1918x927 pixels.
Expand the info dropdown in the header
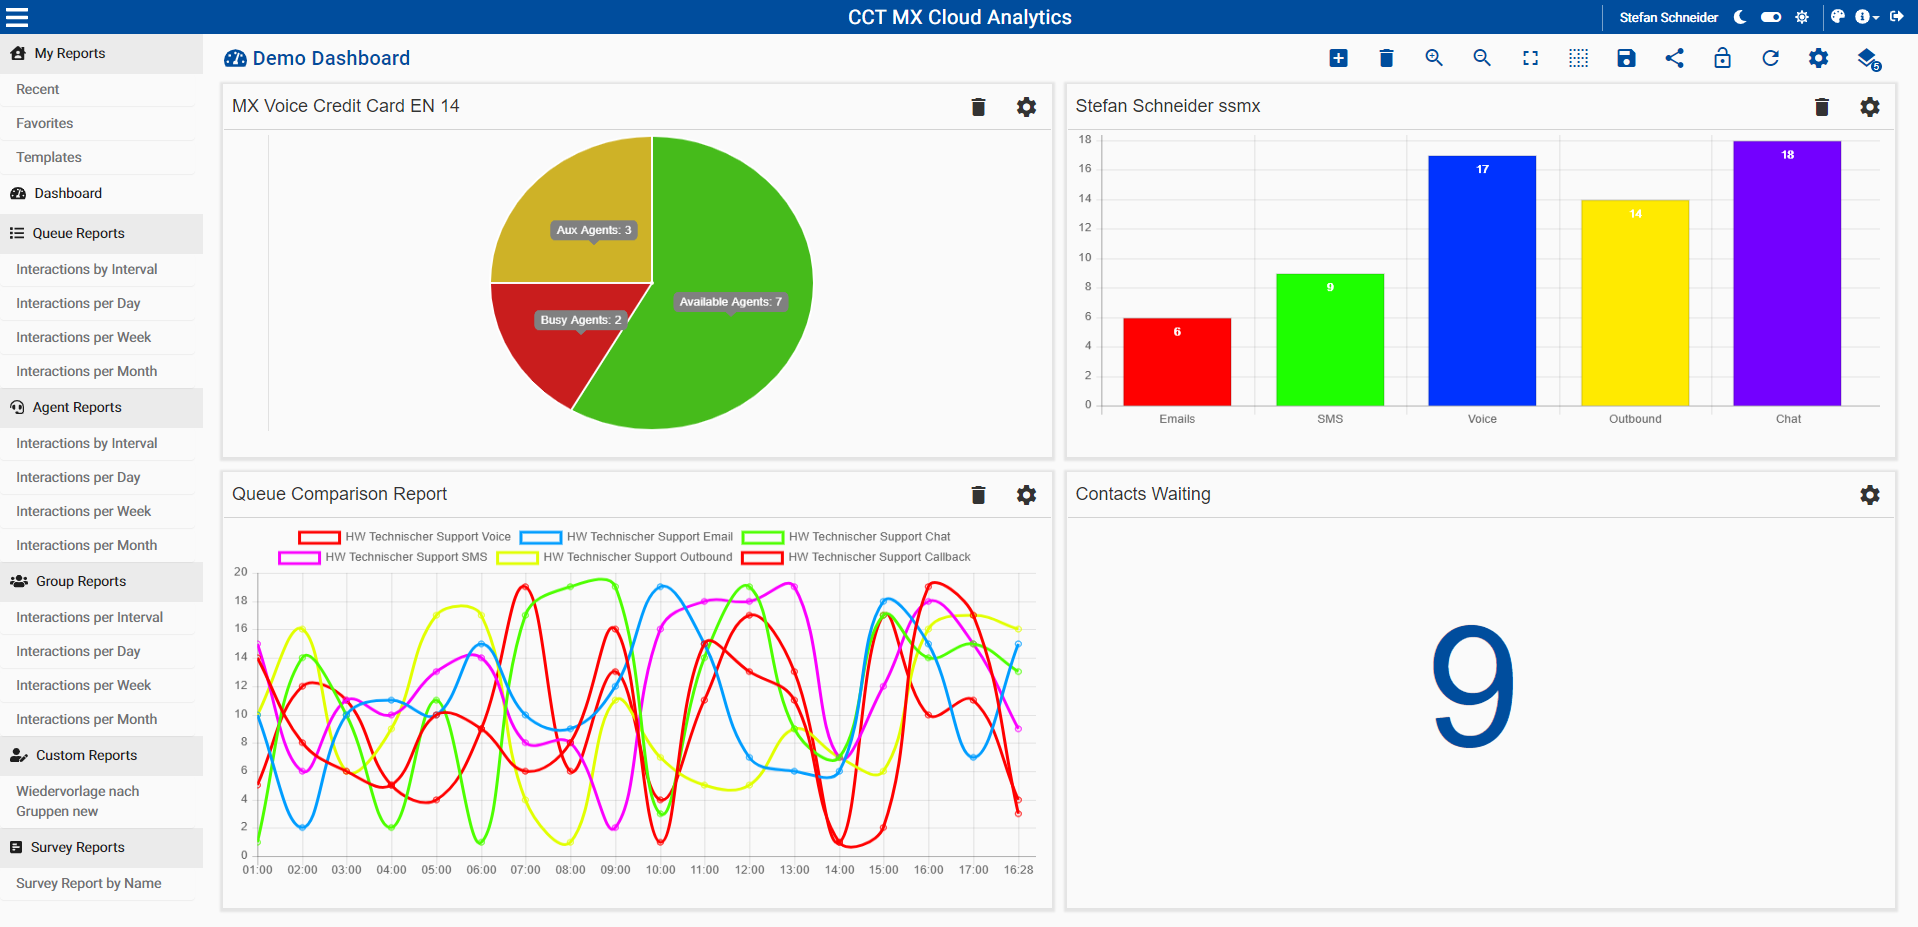click(1866, 17)
